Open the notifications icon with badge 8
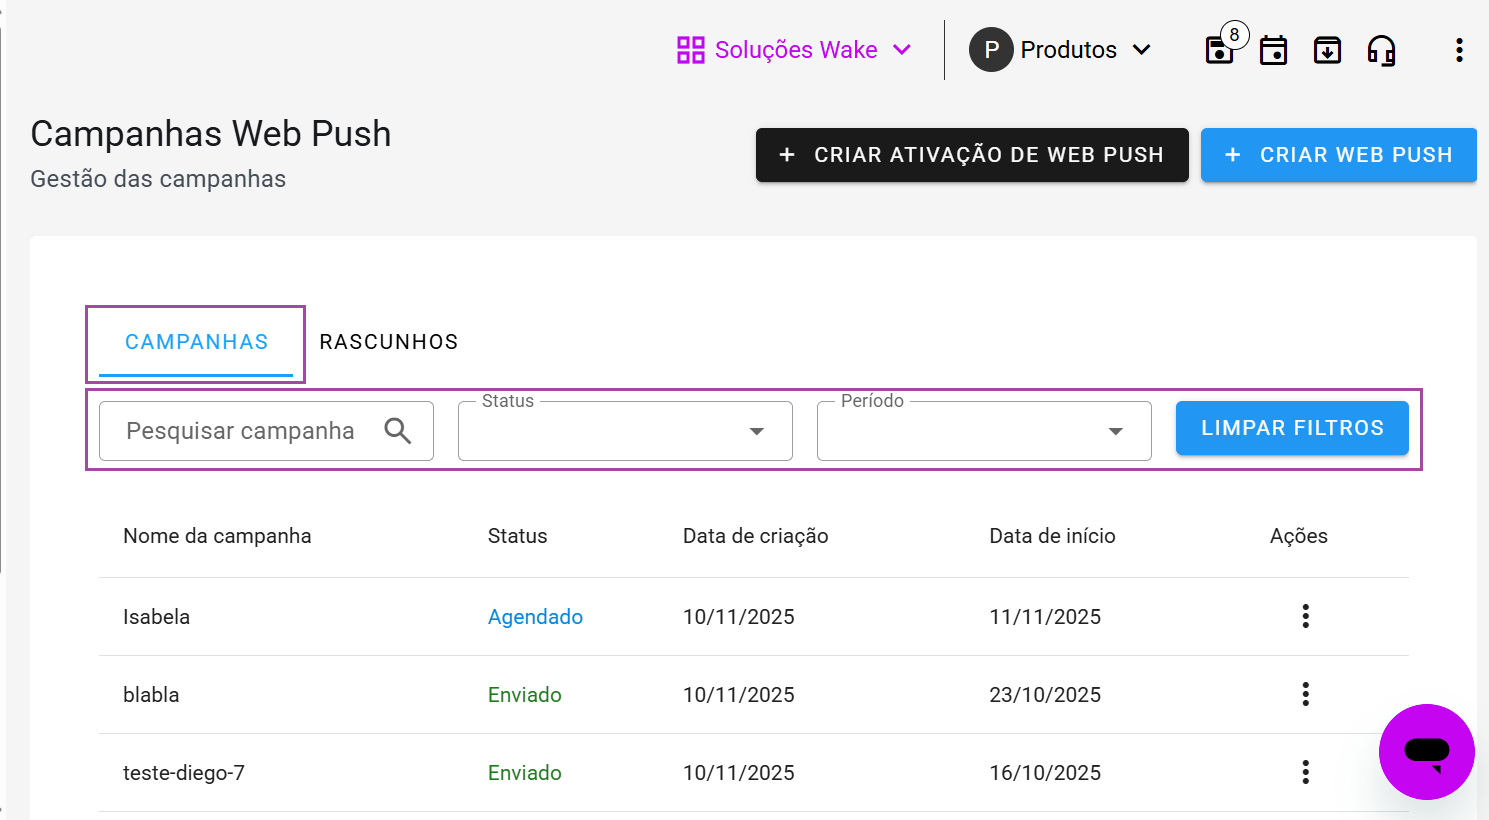Screen dimensions: 1489x820 tap(1220, 50)
